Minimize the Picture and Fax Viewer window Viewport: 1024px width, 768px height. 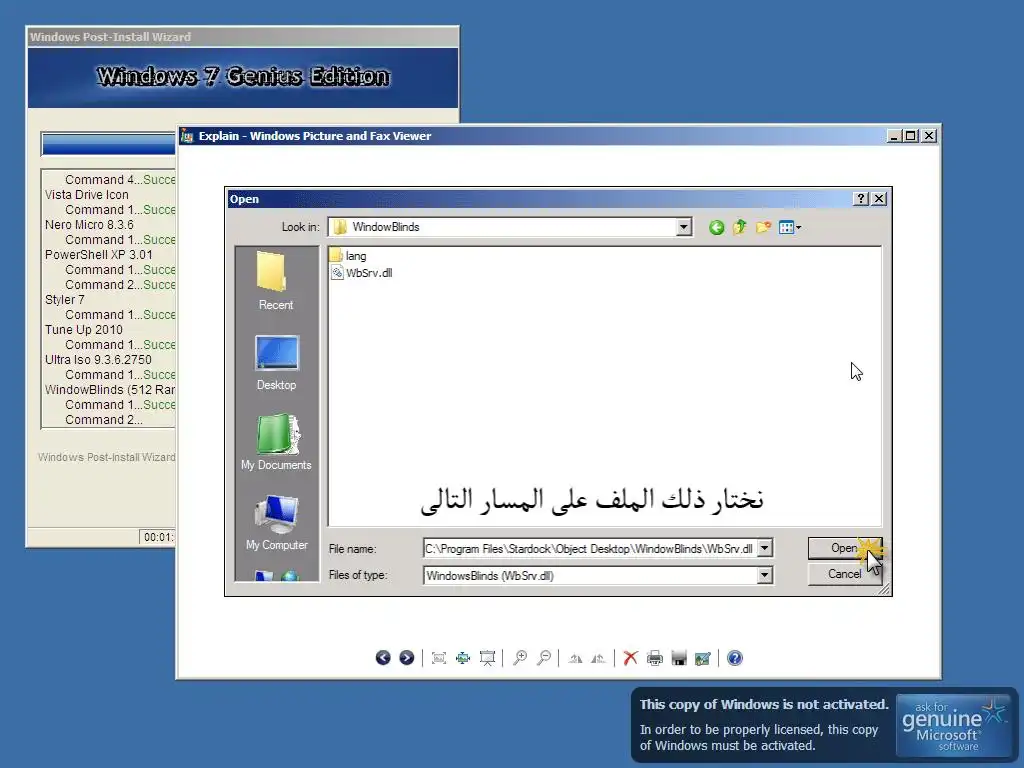(895, 136)
